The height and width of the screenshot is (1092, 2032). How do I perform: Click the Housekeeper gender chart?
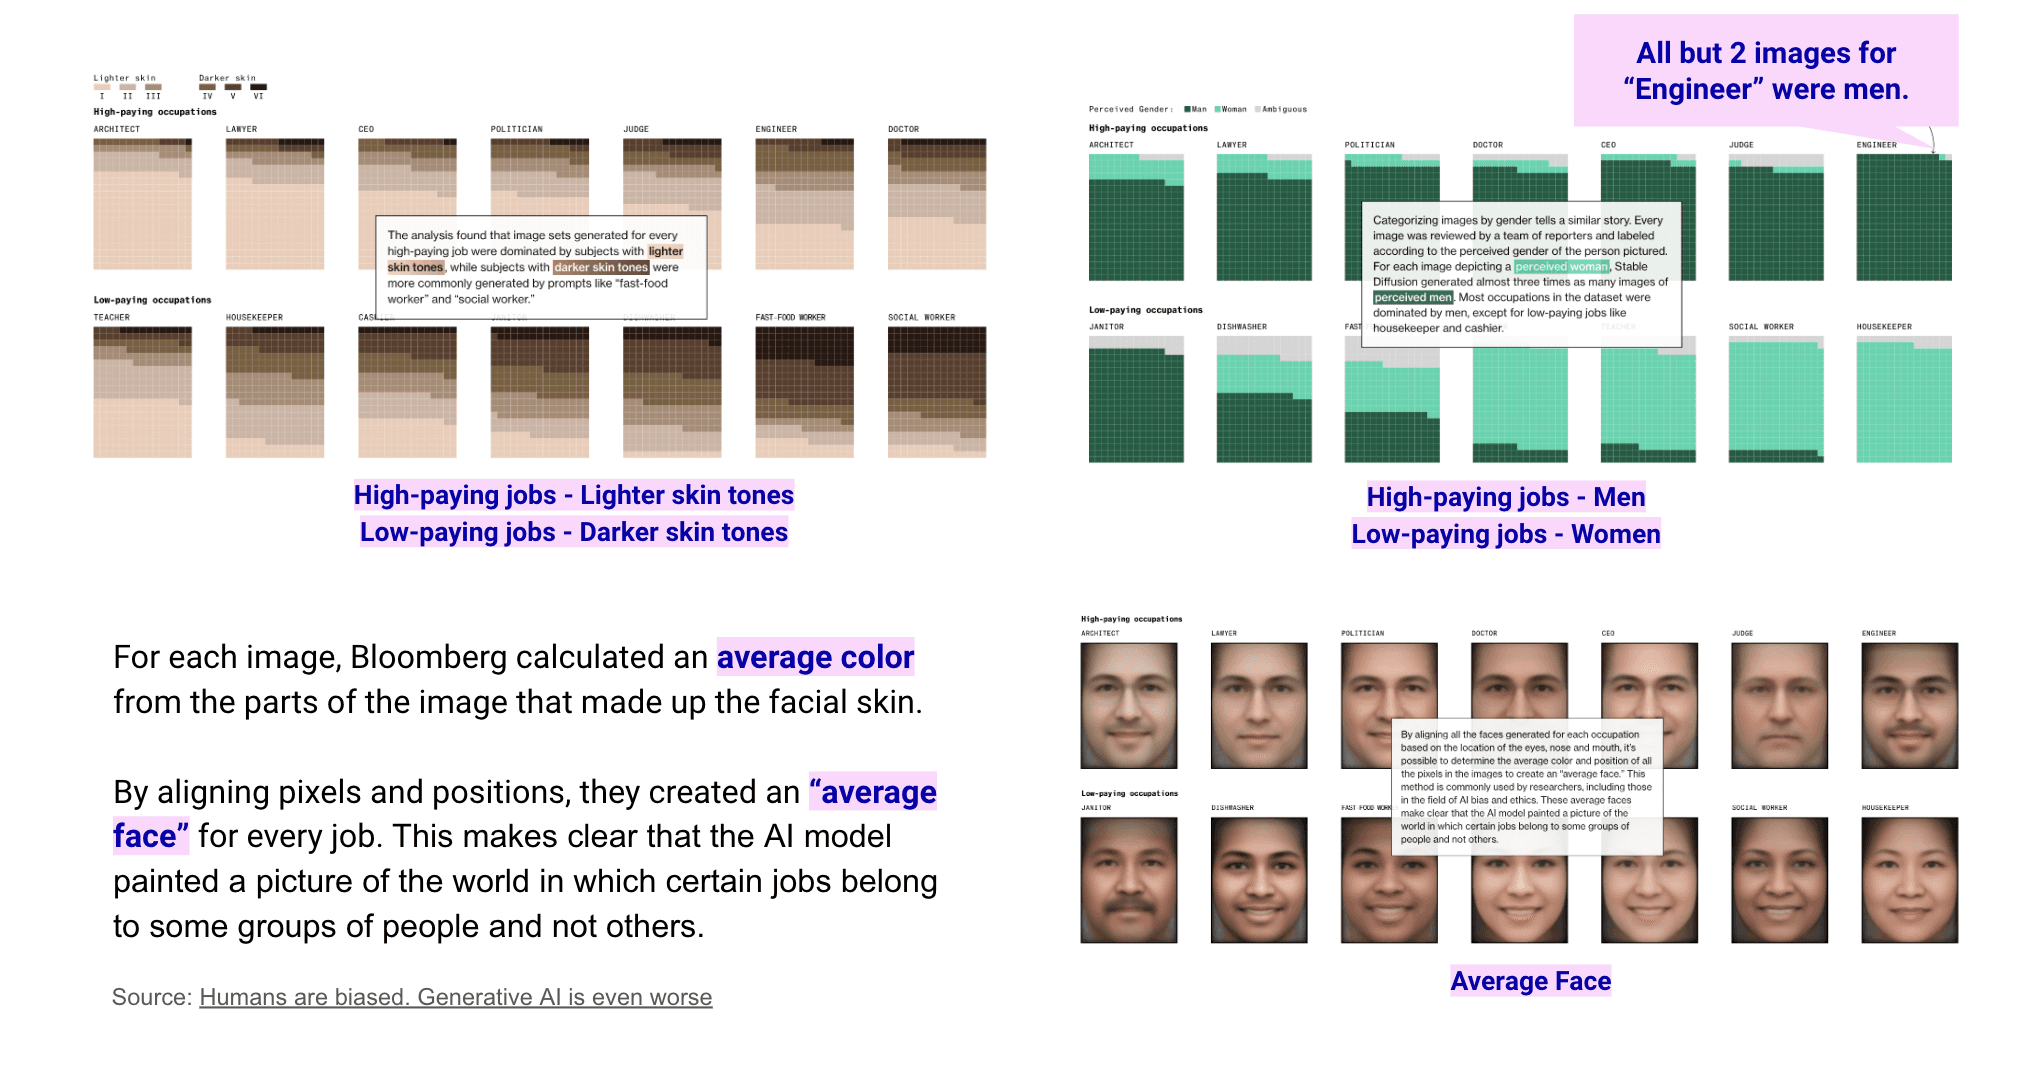(x=1903, y=399)
